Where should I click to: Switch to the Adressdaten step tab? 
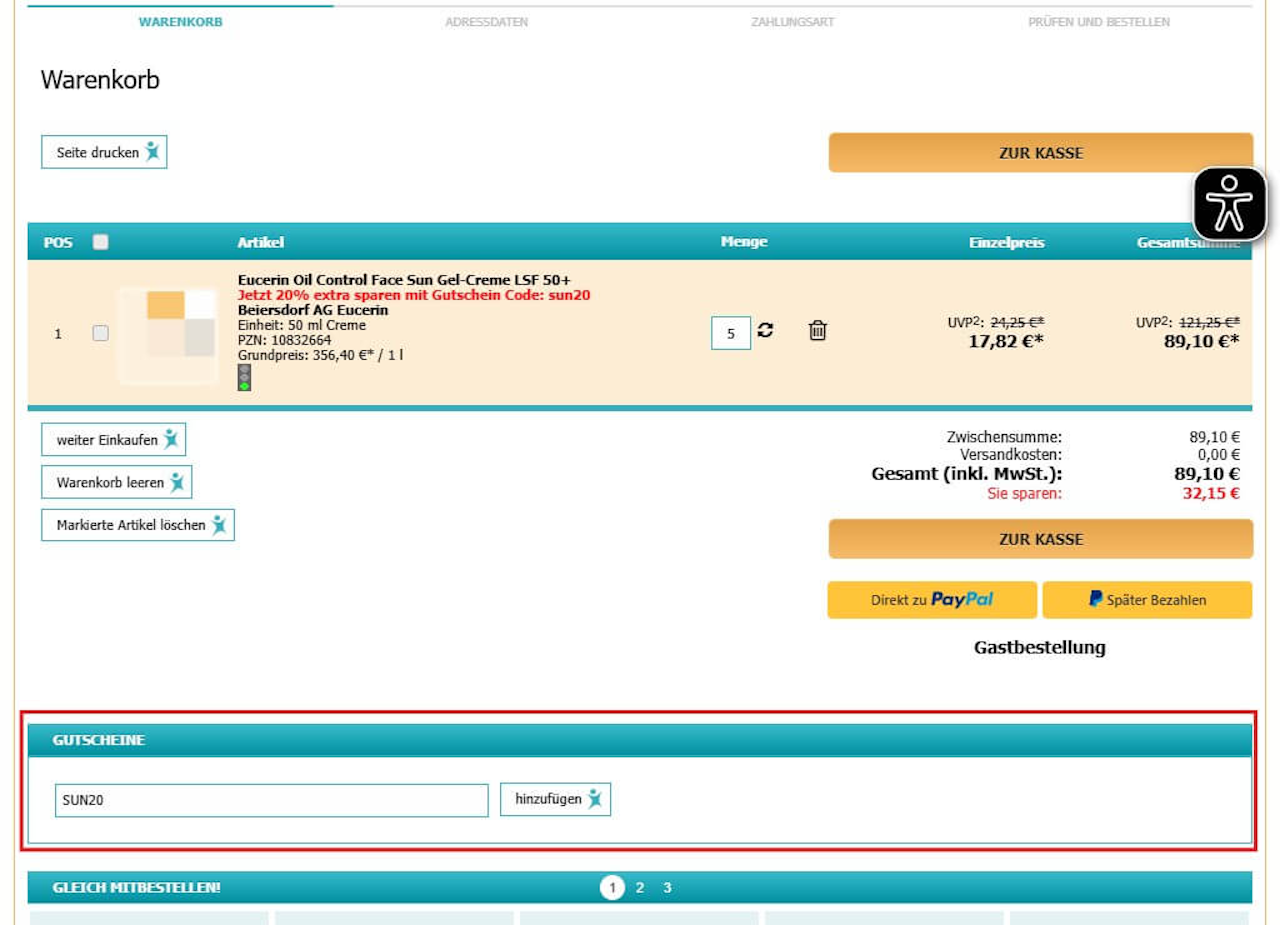coord(487,22)
